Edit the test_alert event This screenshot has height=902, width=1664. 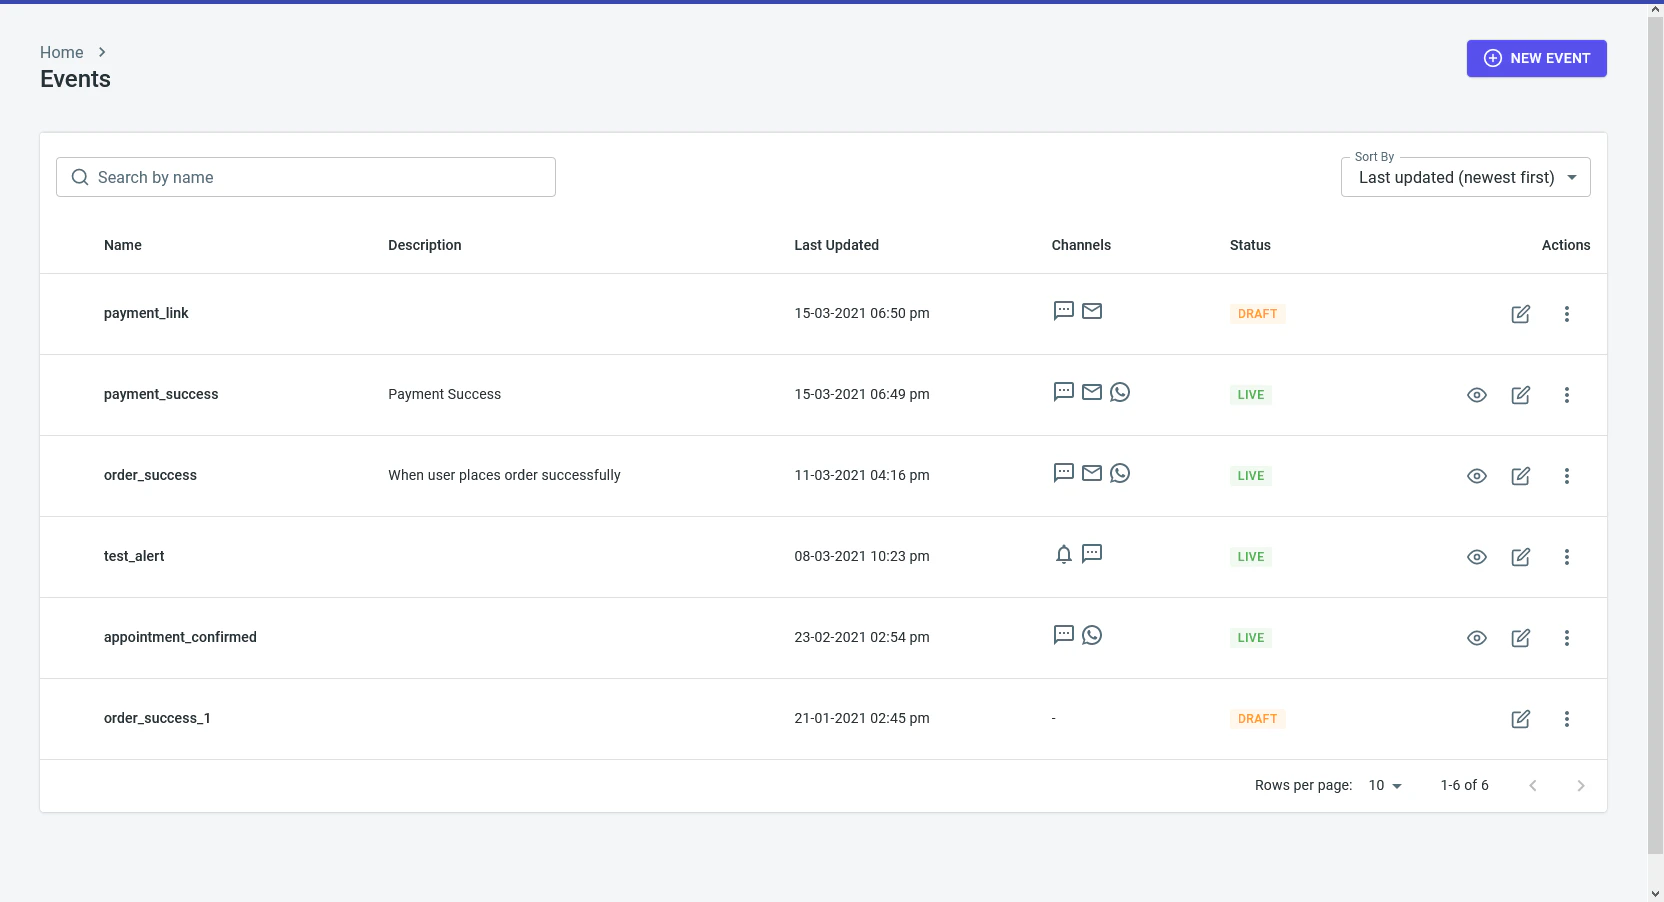pos(1521,557)
